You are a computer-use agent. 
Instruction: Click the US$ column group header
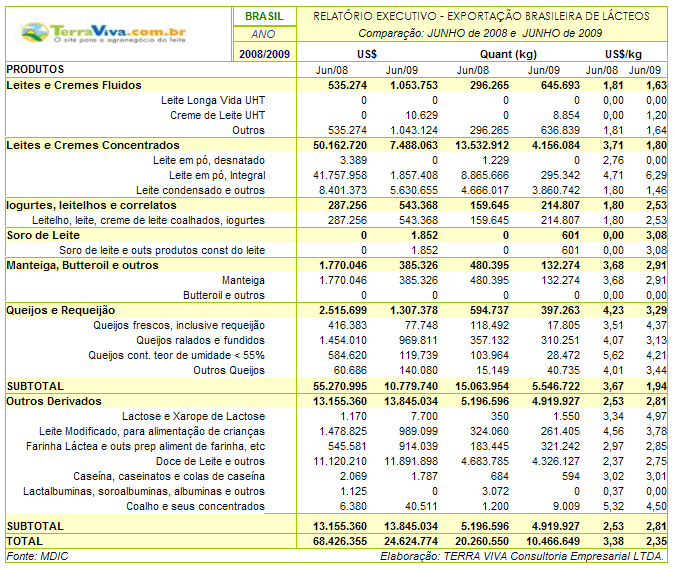click(x=366, y=53)
